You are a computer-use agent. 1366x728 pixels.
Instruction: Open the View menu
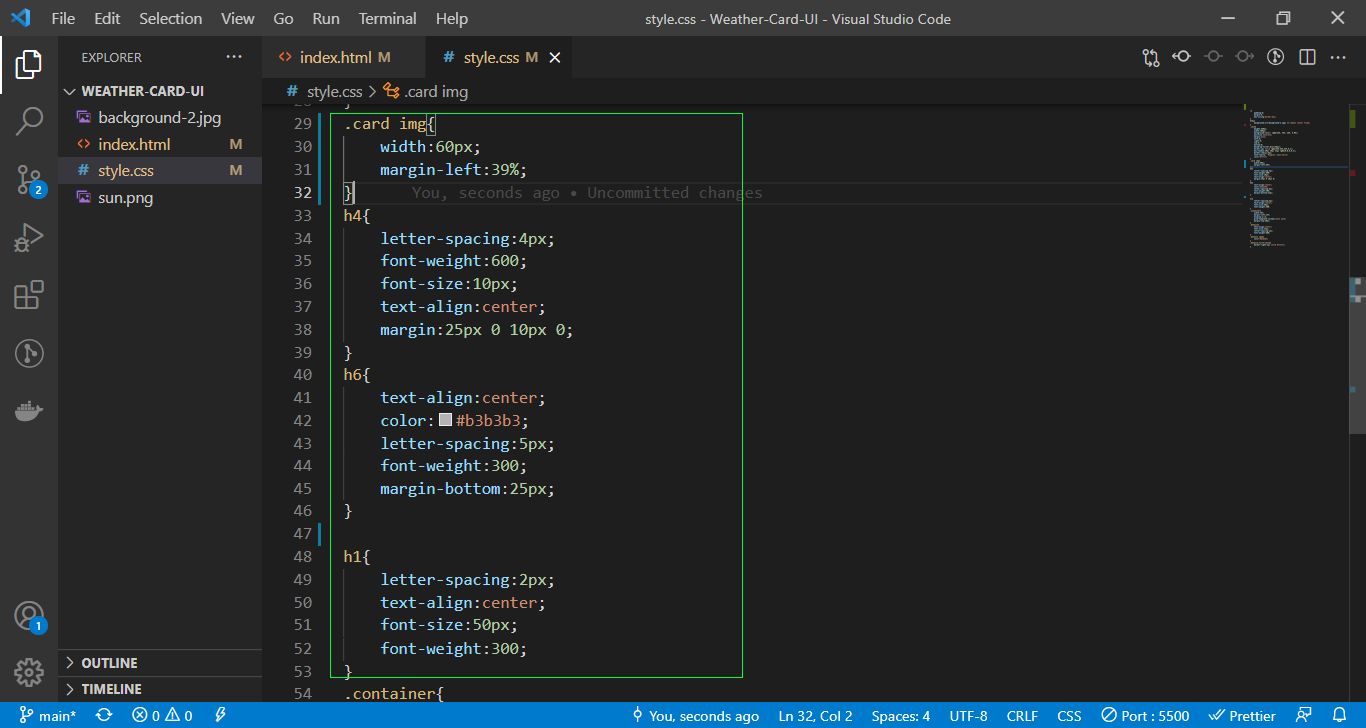(x=237, y=18)
